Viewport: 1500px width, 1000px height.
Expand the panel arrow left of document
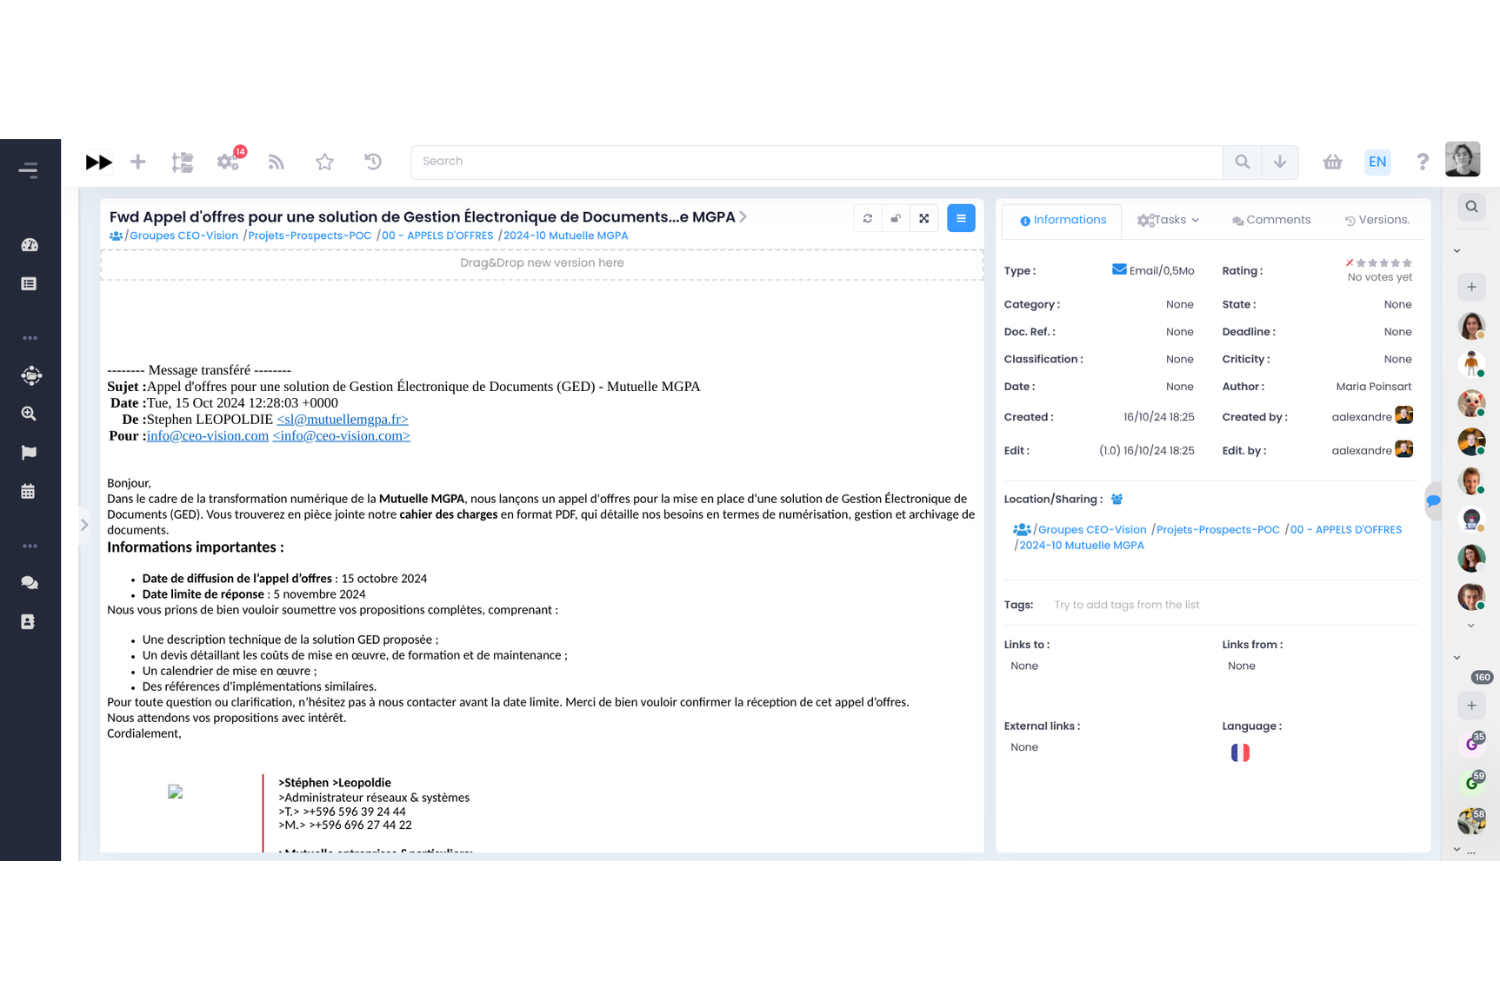[85, 524]
